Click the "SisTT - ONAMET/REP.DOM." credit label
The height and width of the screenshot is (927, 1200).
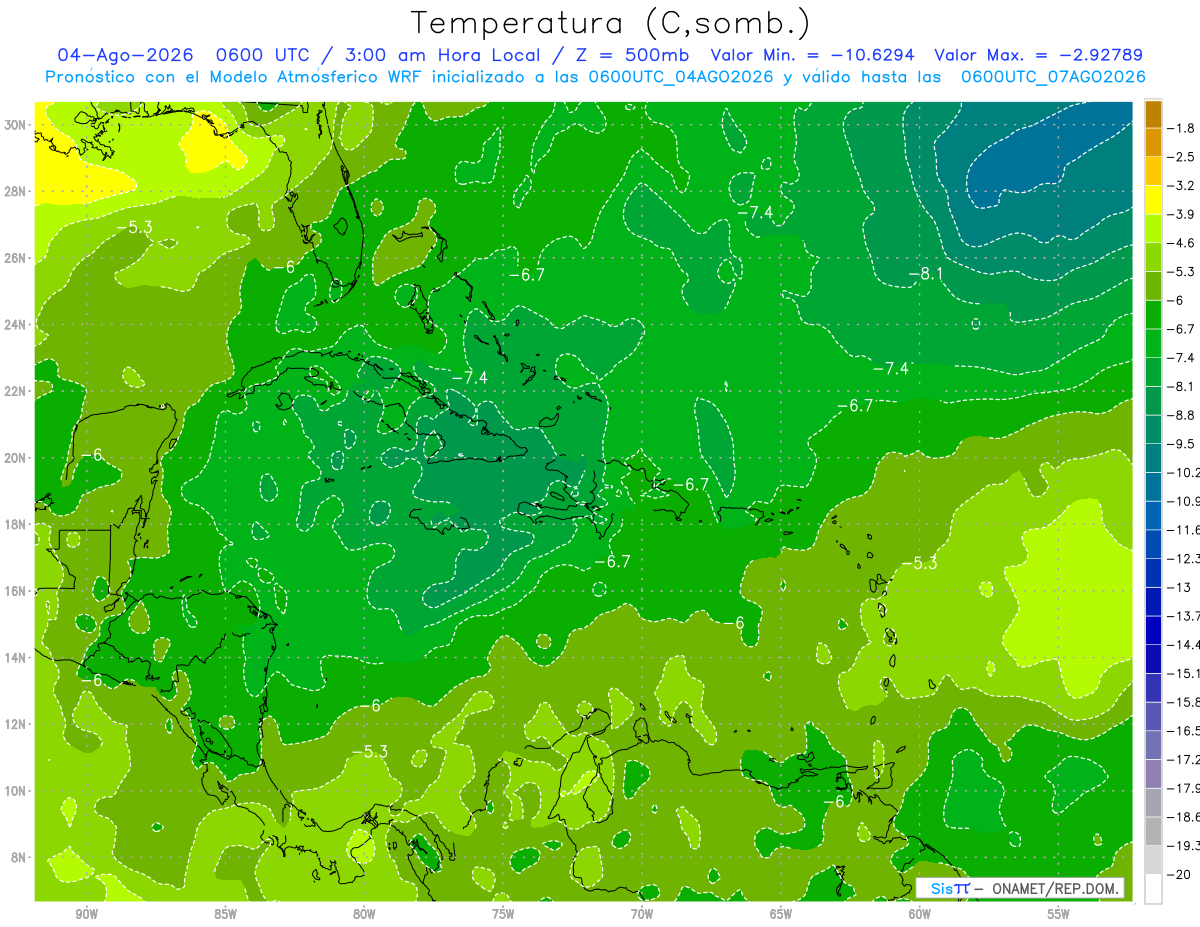(1019, 888)
